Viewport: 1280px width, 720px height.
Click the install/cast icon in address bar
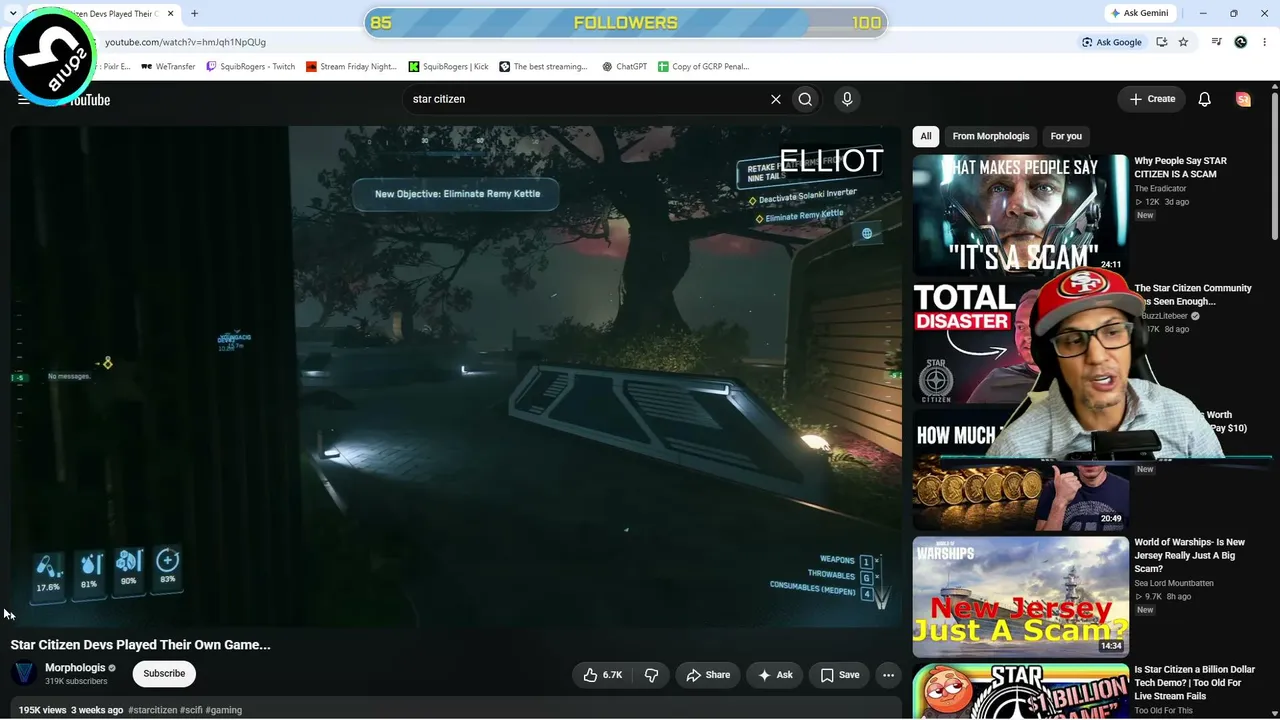(x=1162, y=42)
